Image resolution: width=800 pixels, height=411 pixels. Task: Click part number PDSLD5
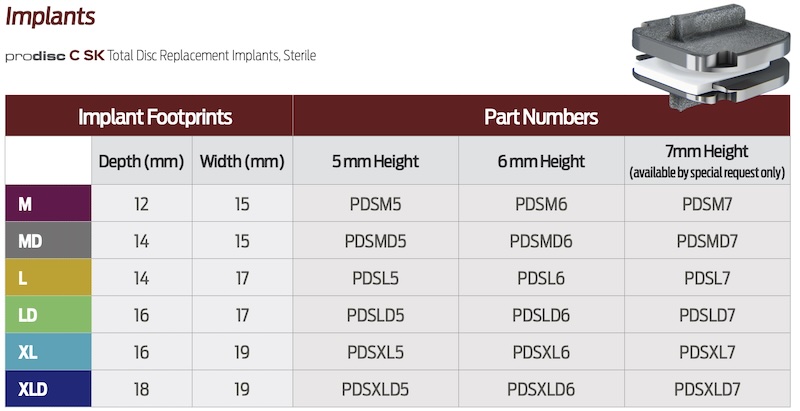pyautogui.click(x=375, y=315)
